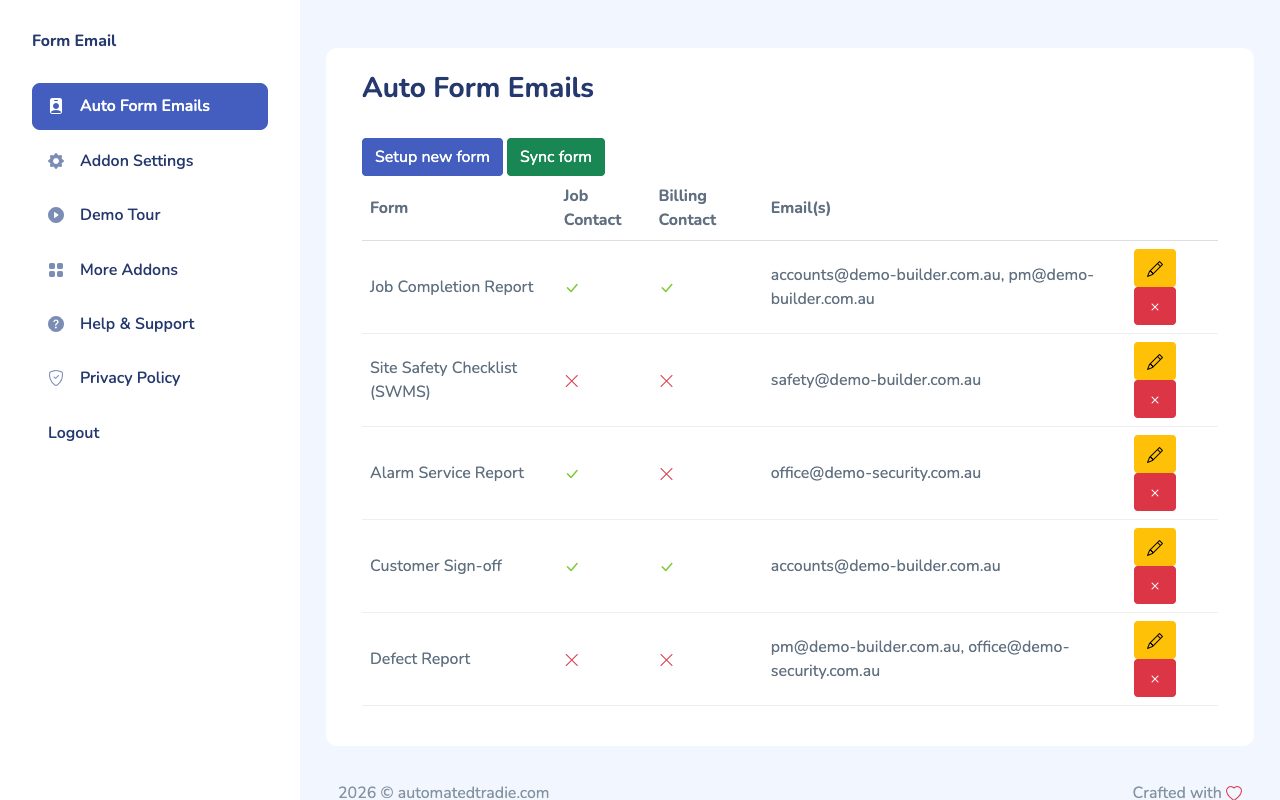Viewport: 1280px width, 800px height.
Task: Click the heart icon in footer
Action: coord(1234,793)
